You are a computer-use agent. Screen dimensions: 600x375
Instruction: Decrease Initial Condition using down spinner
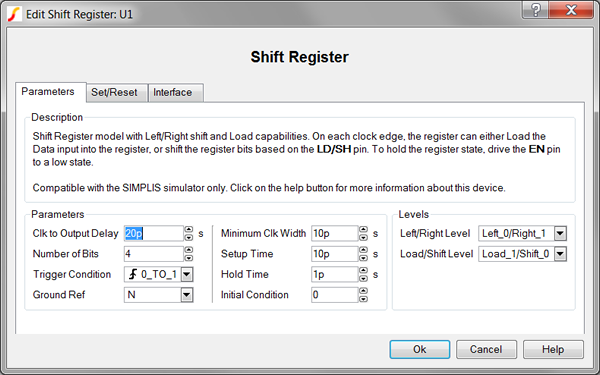click(x=364, y=298)
